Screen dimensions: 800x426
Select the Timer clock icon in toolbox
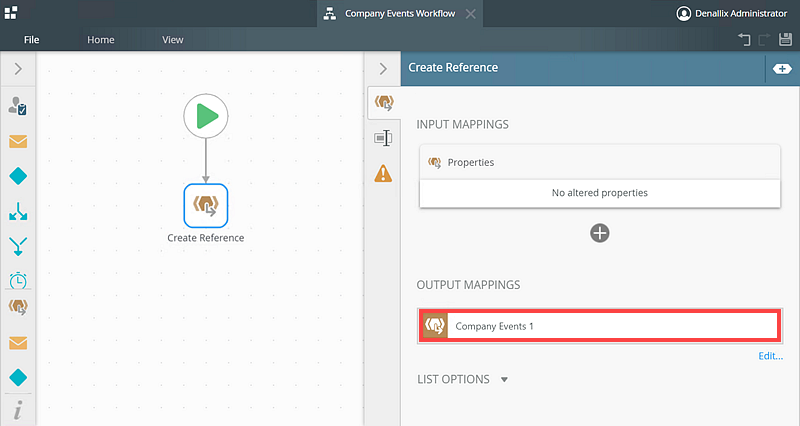(x=18, y=280)
